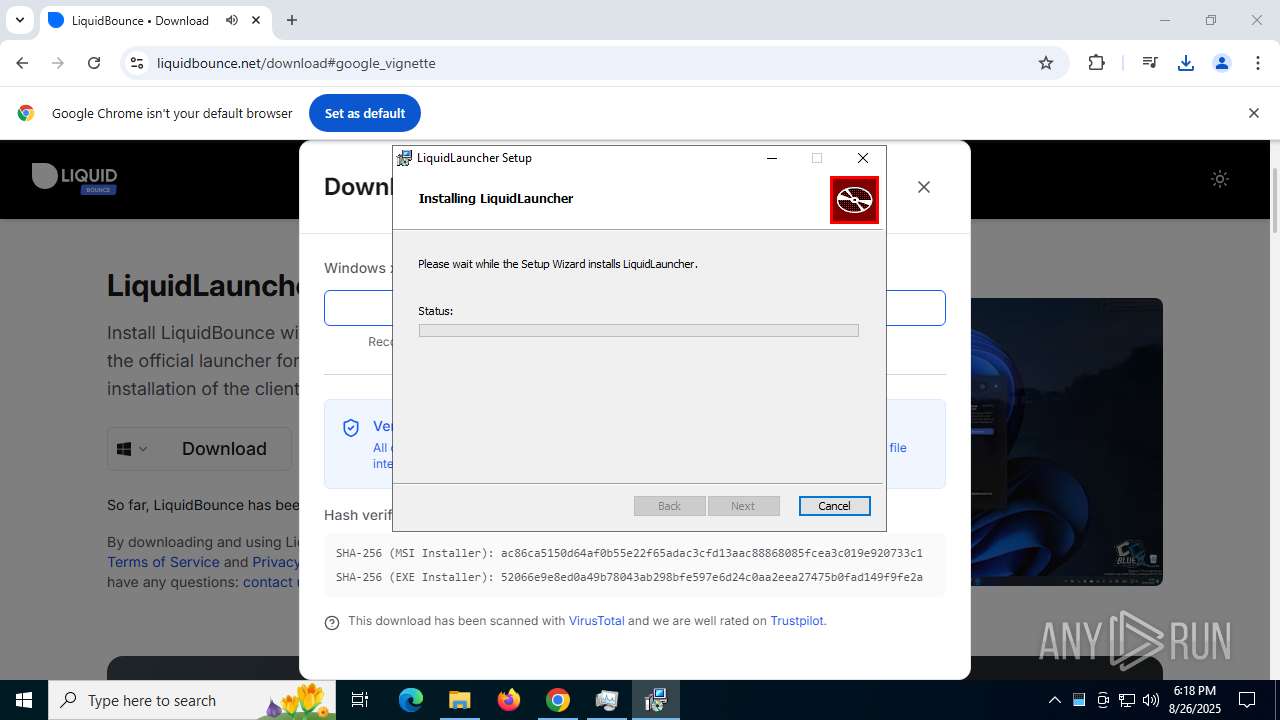Open volume control in system tray
Image resolution: width=1280 pixels, height=720 pixels.
1151,700
